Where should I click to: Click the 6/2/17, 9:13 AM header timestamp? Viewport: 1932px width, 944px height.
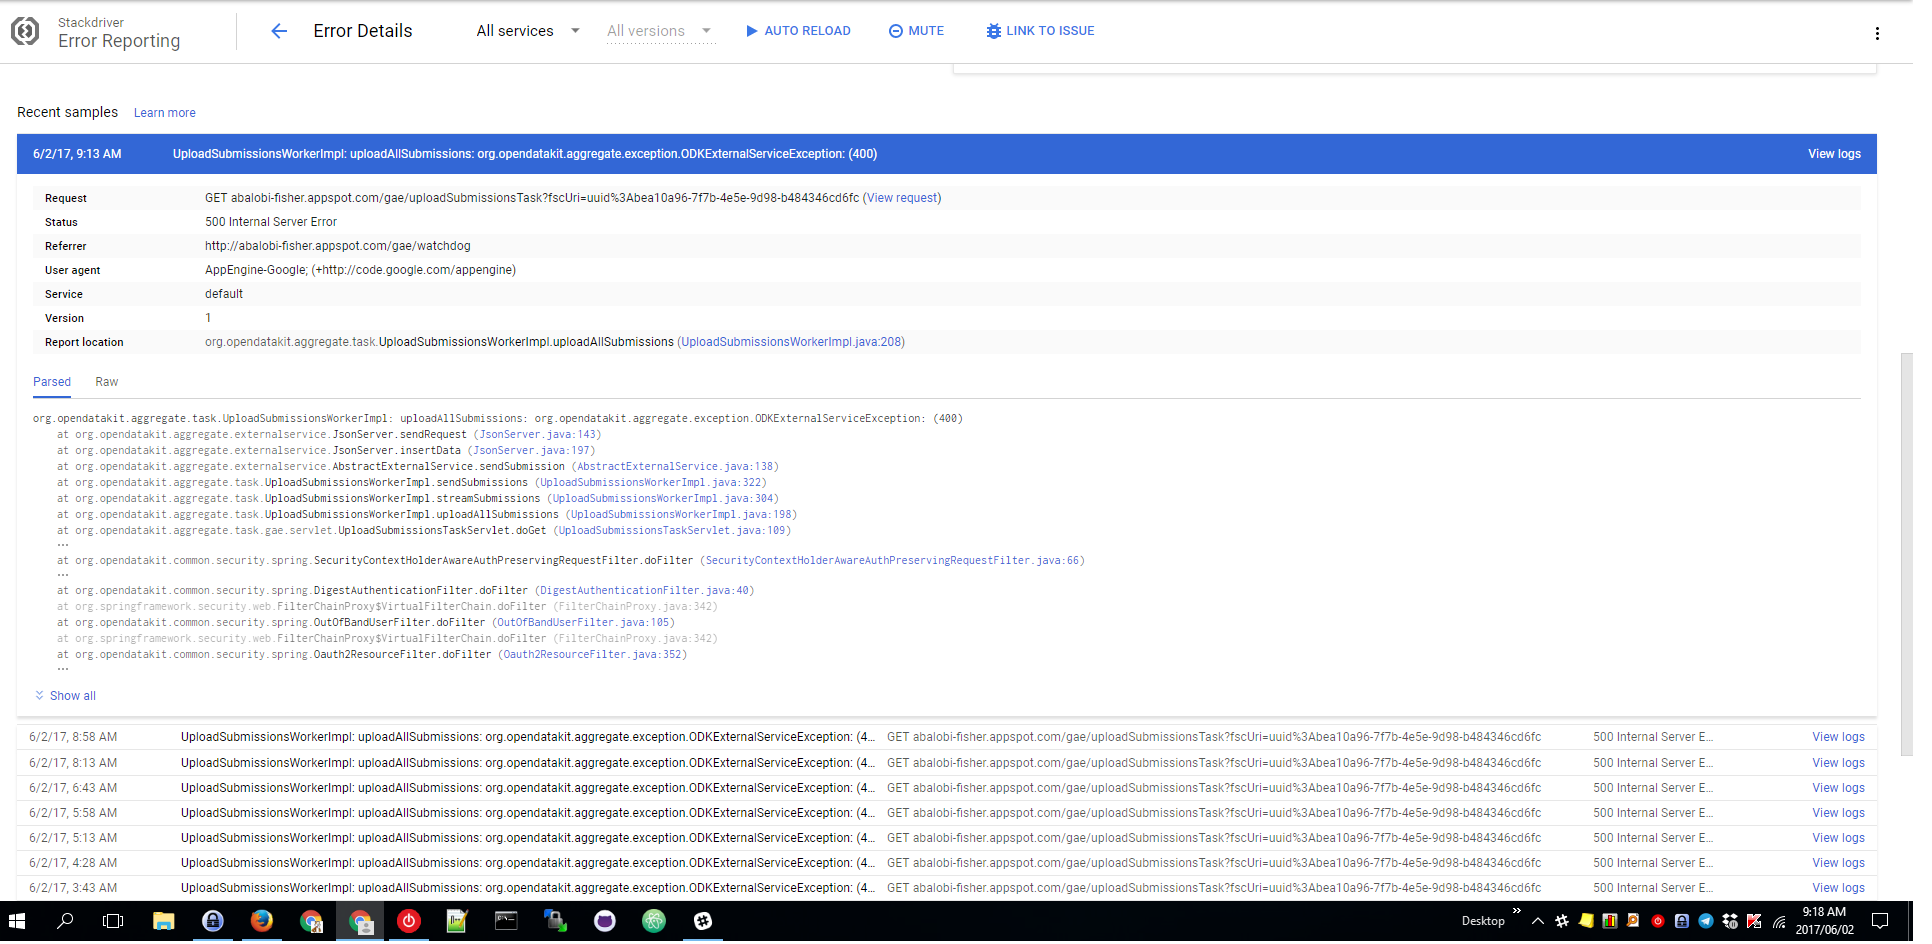click(x=77, y=154)
